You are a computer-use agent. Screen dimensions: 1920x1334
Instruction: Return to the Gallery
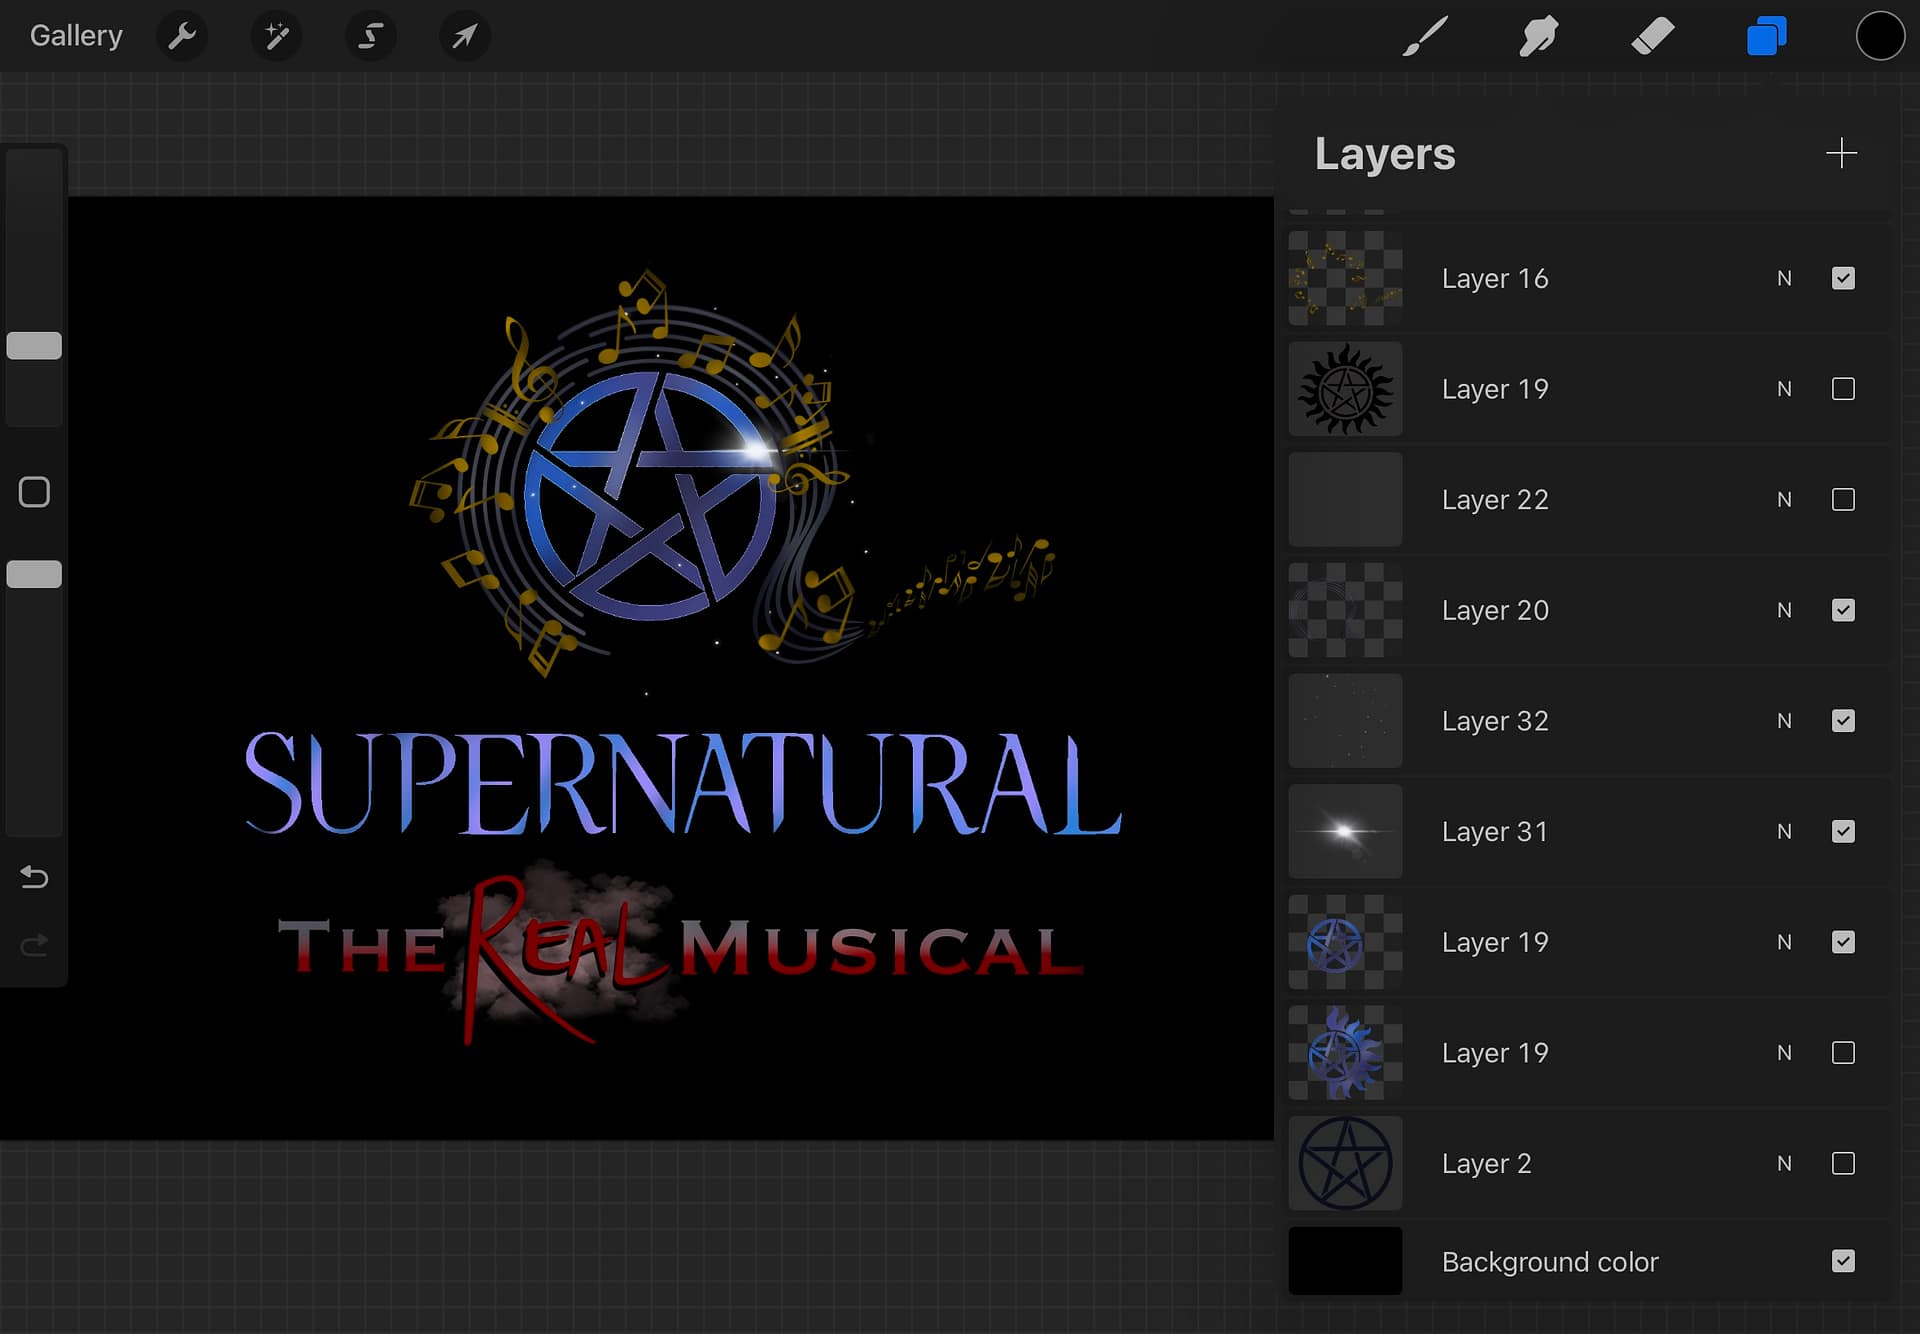tap(76, 36)
